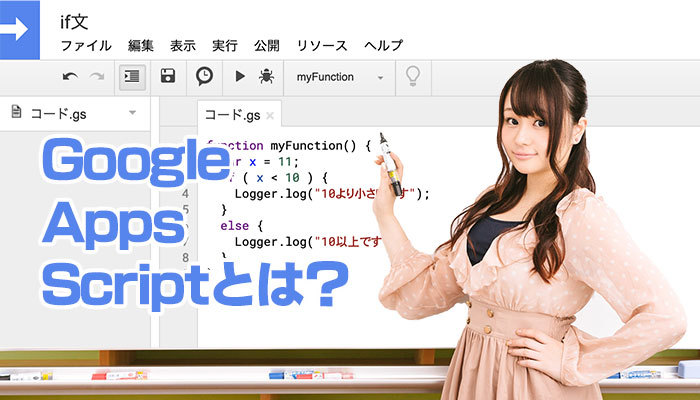This screenshot has width=700, height=400.
Task: Click the project title if文
Action: (75, 21)
